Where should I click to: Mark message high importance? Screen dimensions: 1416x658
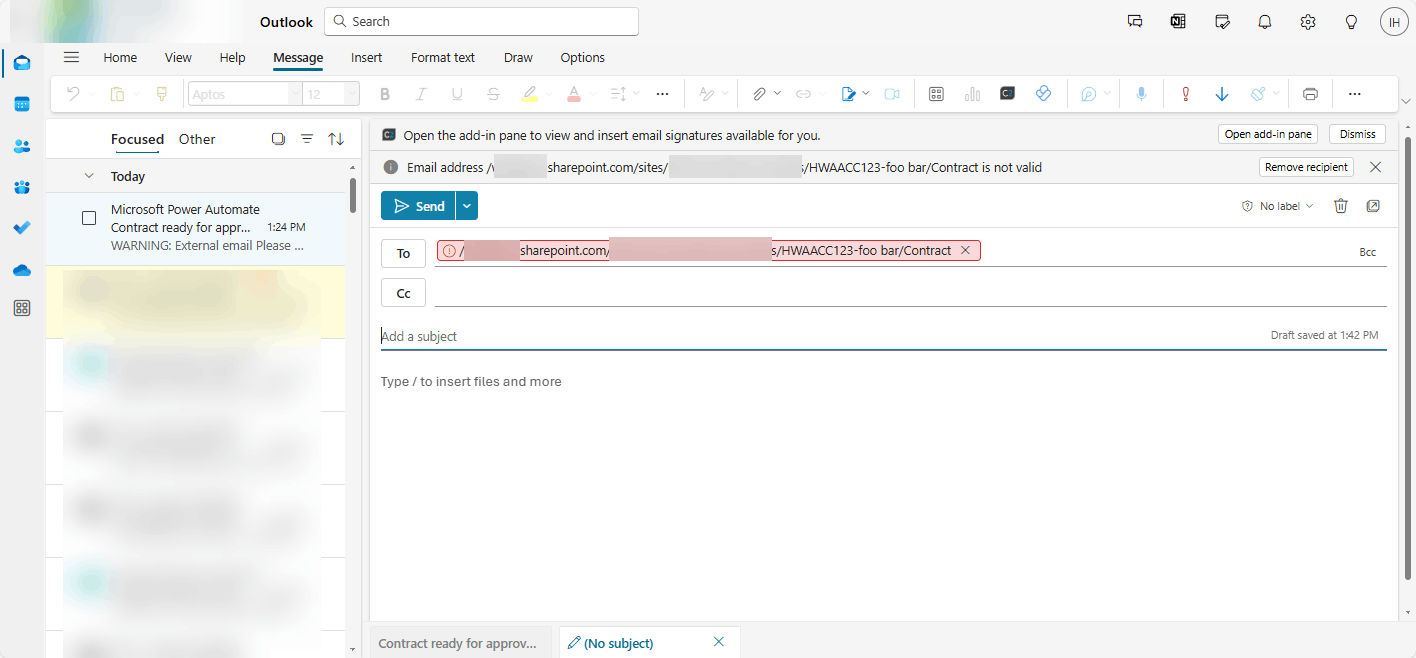[1185, 94]
